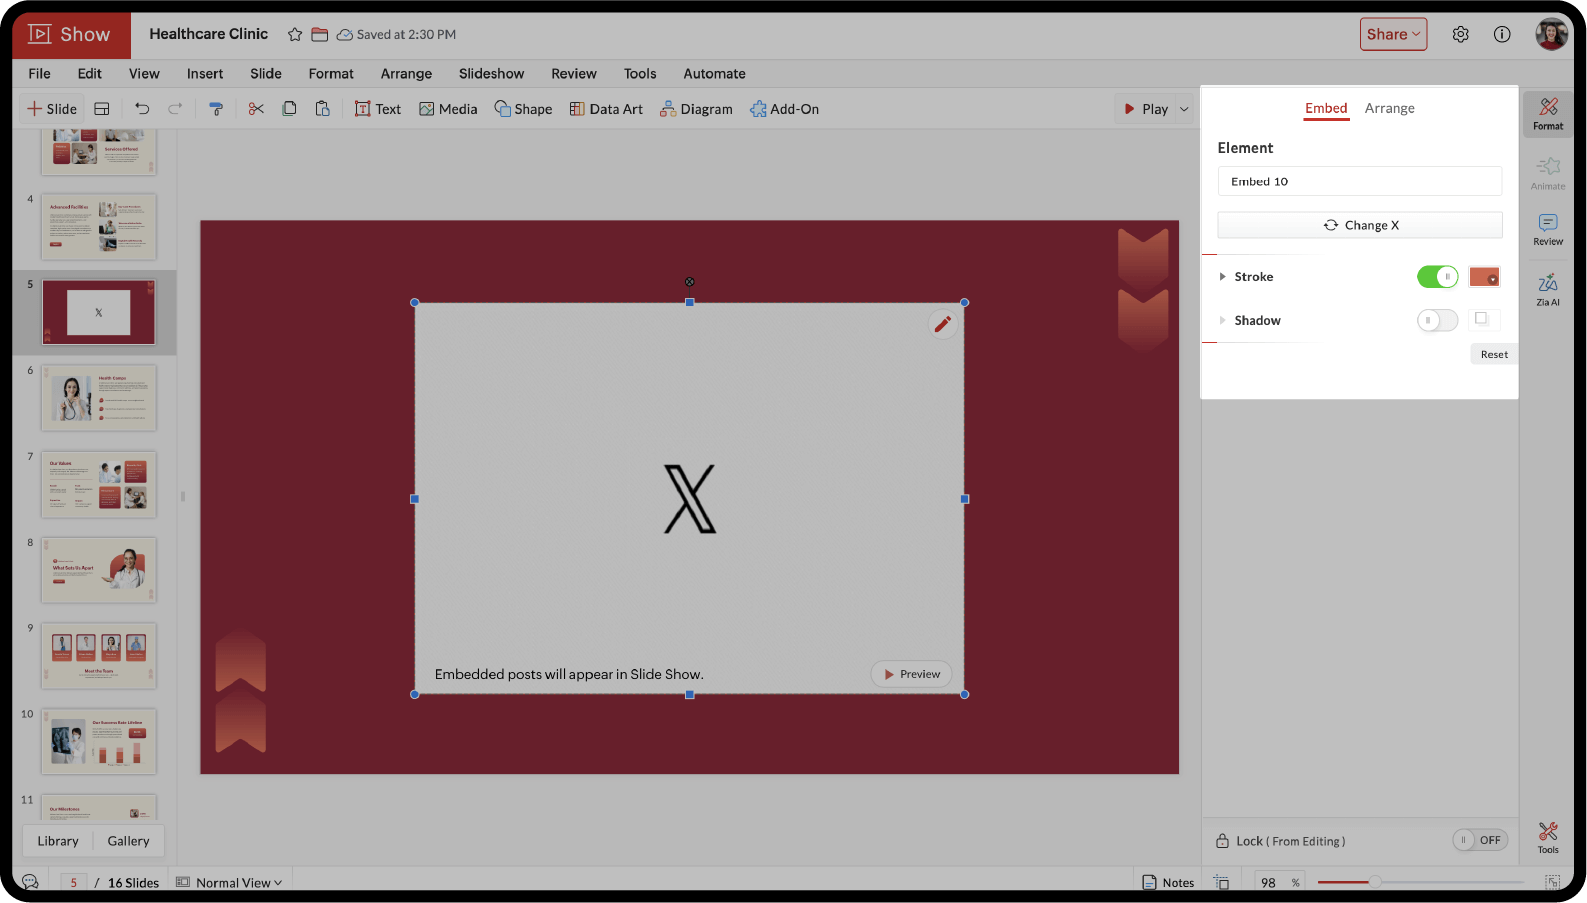Open the Play options dropdown arrow
This screenshot has width=1587, height=903.
[1184, 109]
